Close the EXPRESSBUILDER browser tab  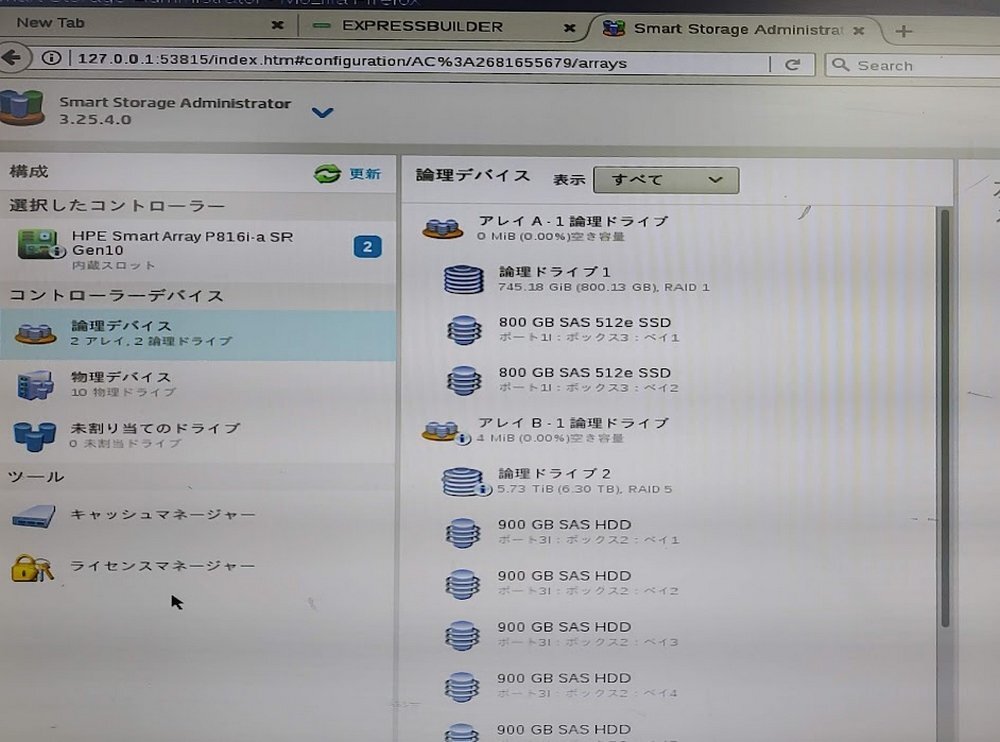point(570,27)
